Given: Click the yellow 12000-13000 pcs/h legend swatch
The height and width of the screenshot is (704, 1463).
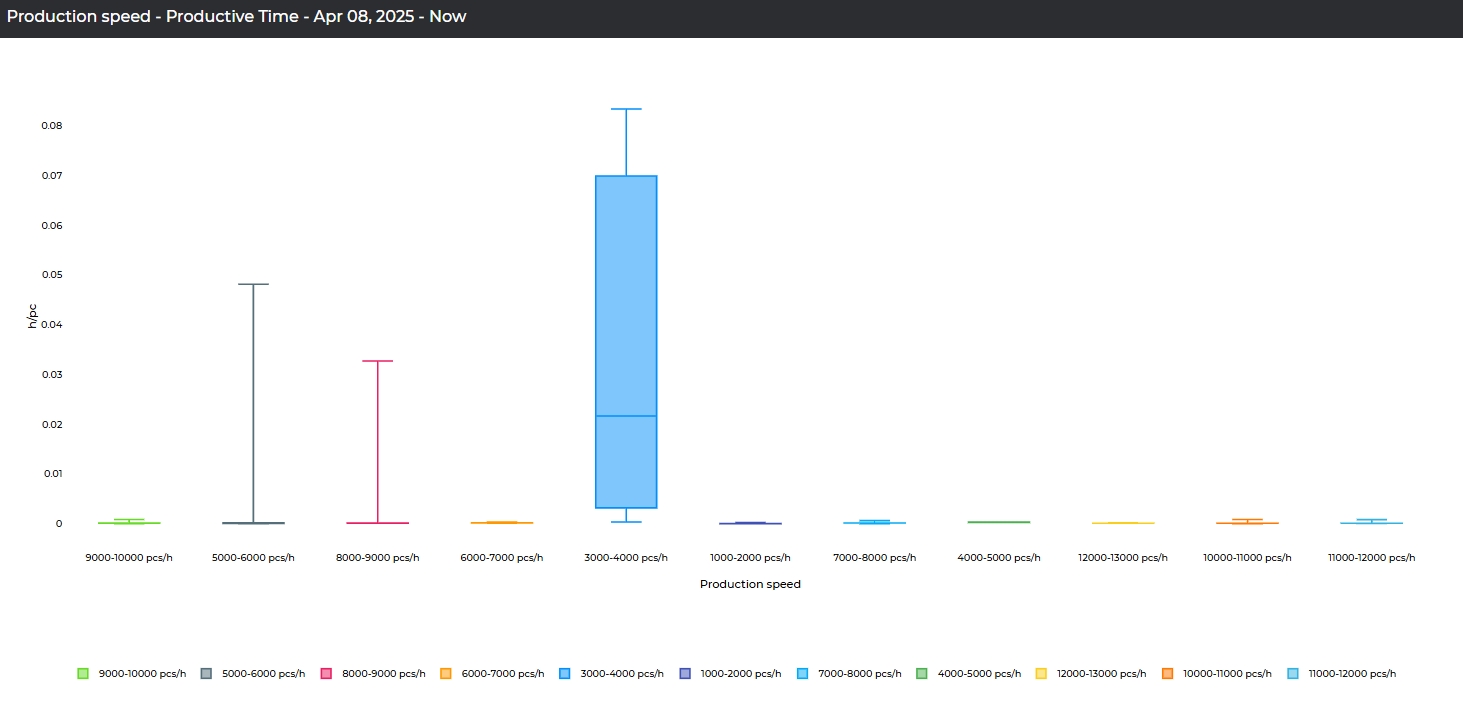Looking at the screenshot, I should tap(1041, 674).
